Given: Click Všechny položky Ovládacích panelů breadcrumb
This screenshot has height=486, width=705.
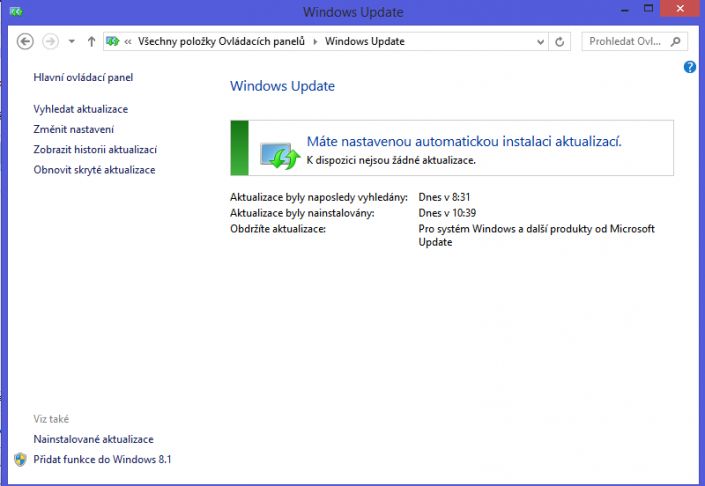Looking at the screenshot, I should (221, 41).
